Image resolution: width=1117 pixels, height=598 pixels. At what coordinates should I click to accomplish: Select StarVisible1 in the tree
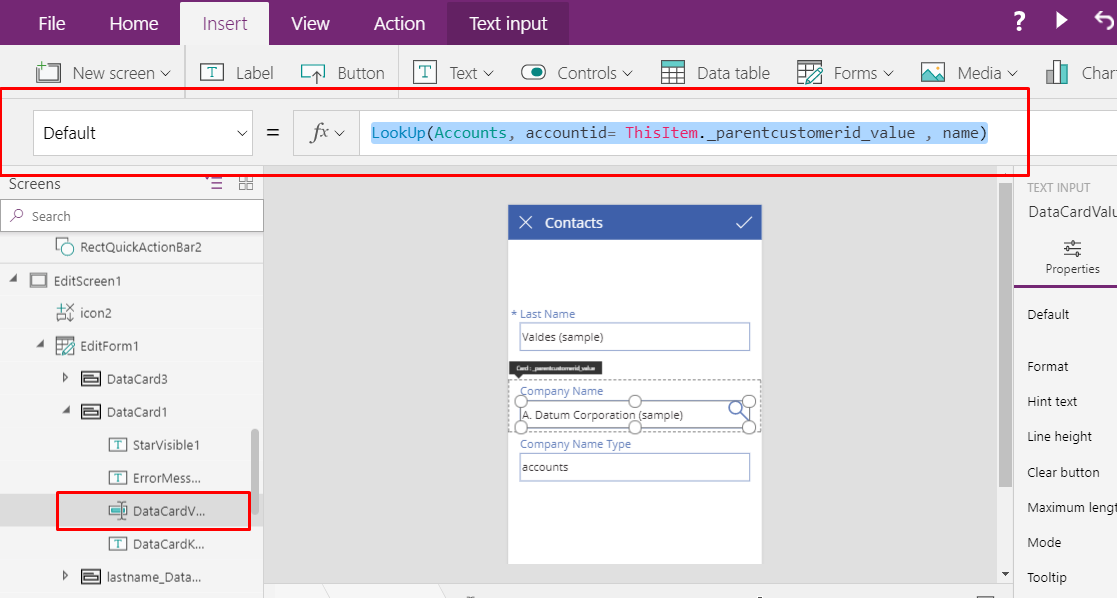tap(166, 445)
